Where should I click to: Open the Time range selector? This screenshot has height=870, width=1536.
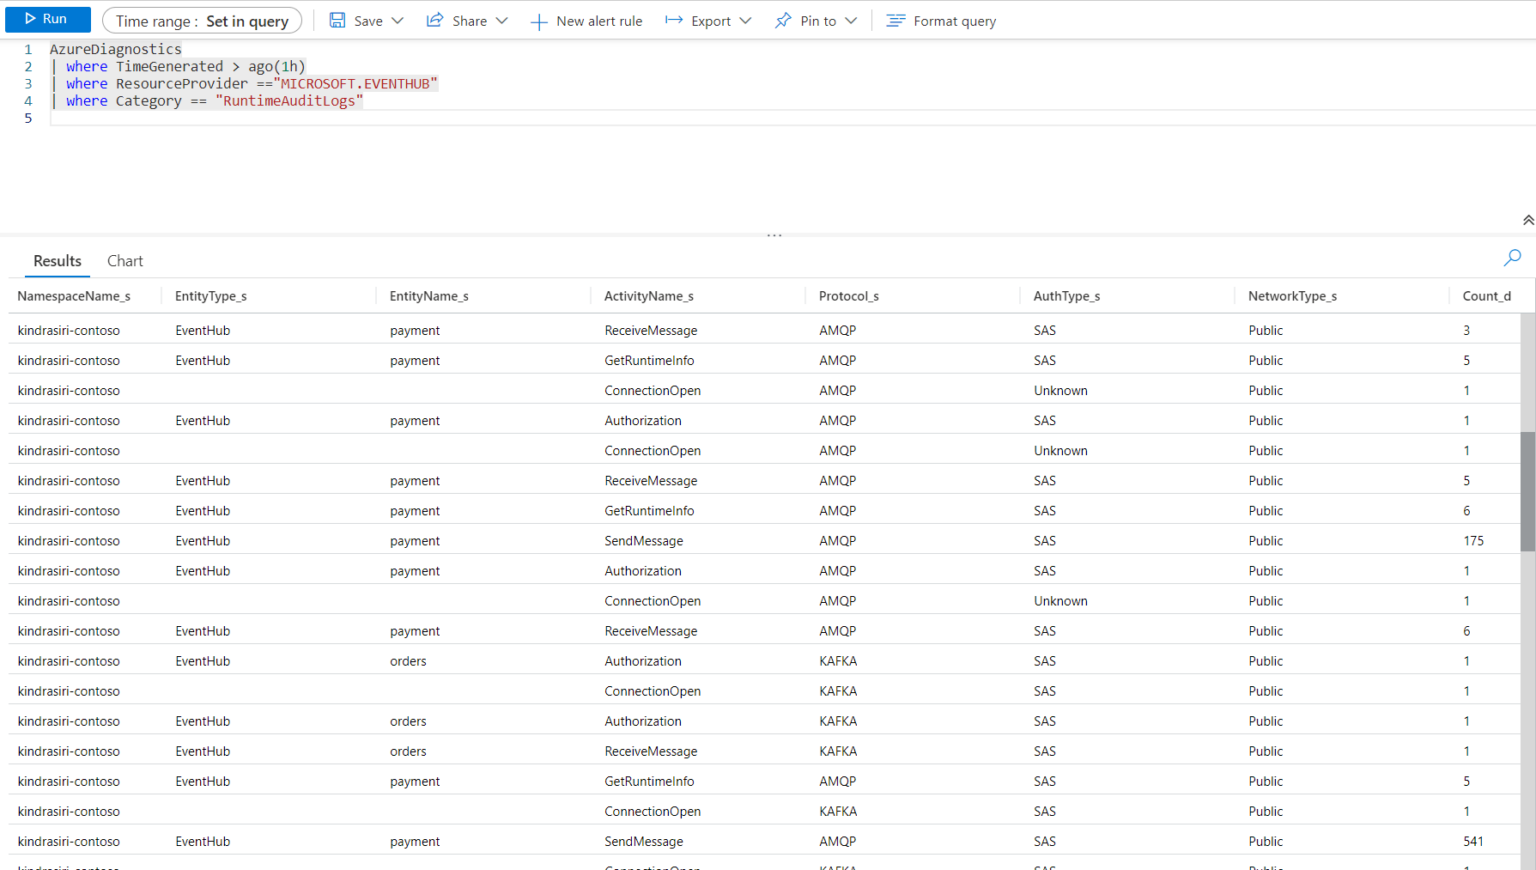202,20
